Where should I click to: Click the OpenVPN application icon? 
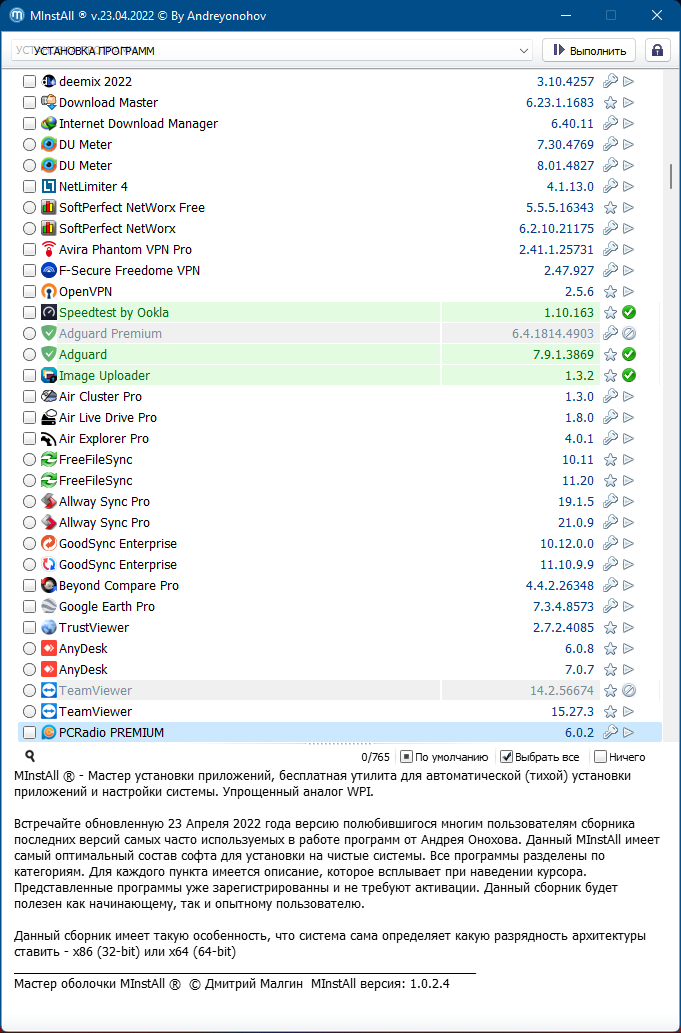pos(49,291)
